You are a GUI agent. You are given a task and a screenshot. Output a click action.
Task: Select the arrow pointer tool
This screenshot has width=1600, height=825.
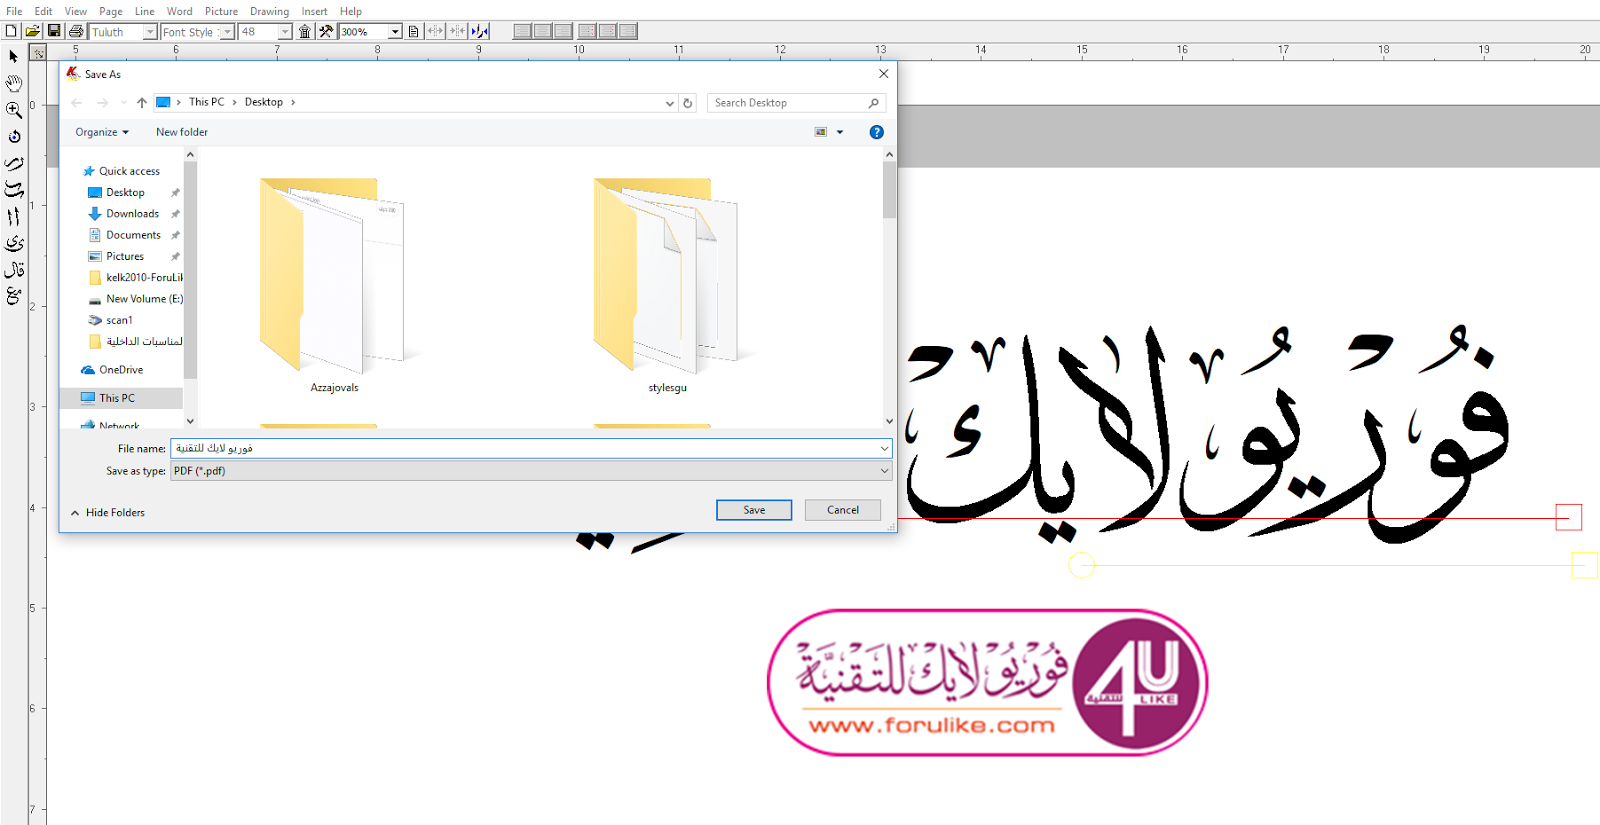[14, 57]
